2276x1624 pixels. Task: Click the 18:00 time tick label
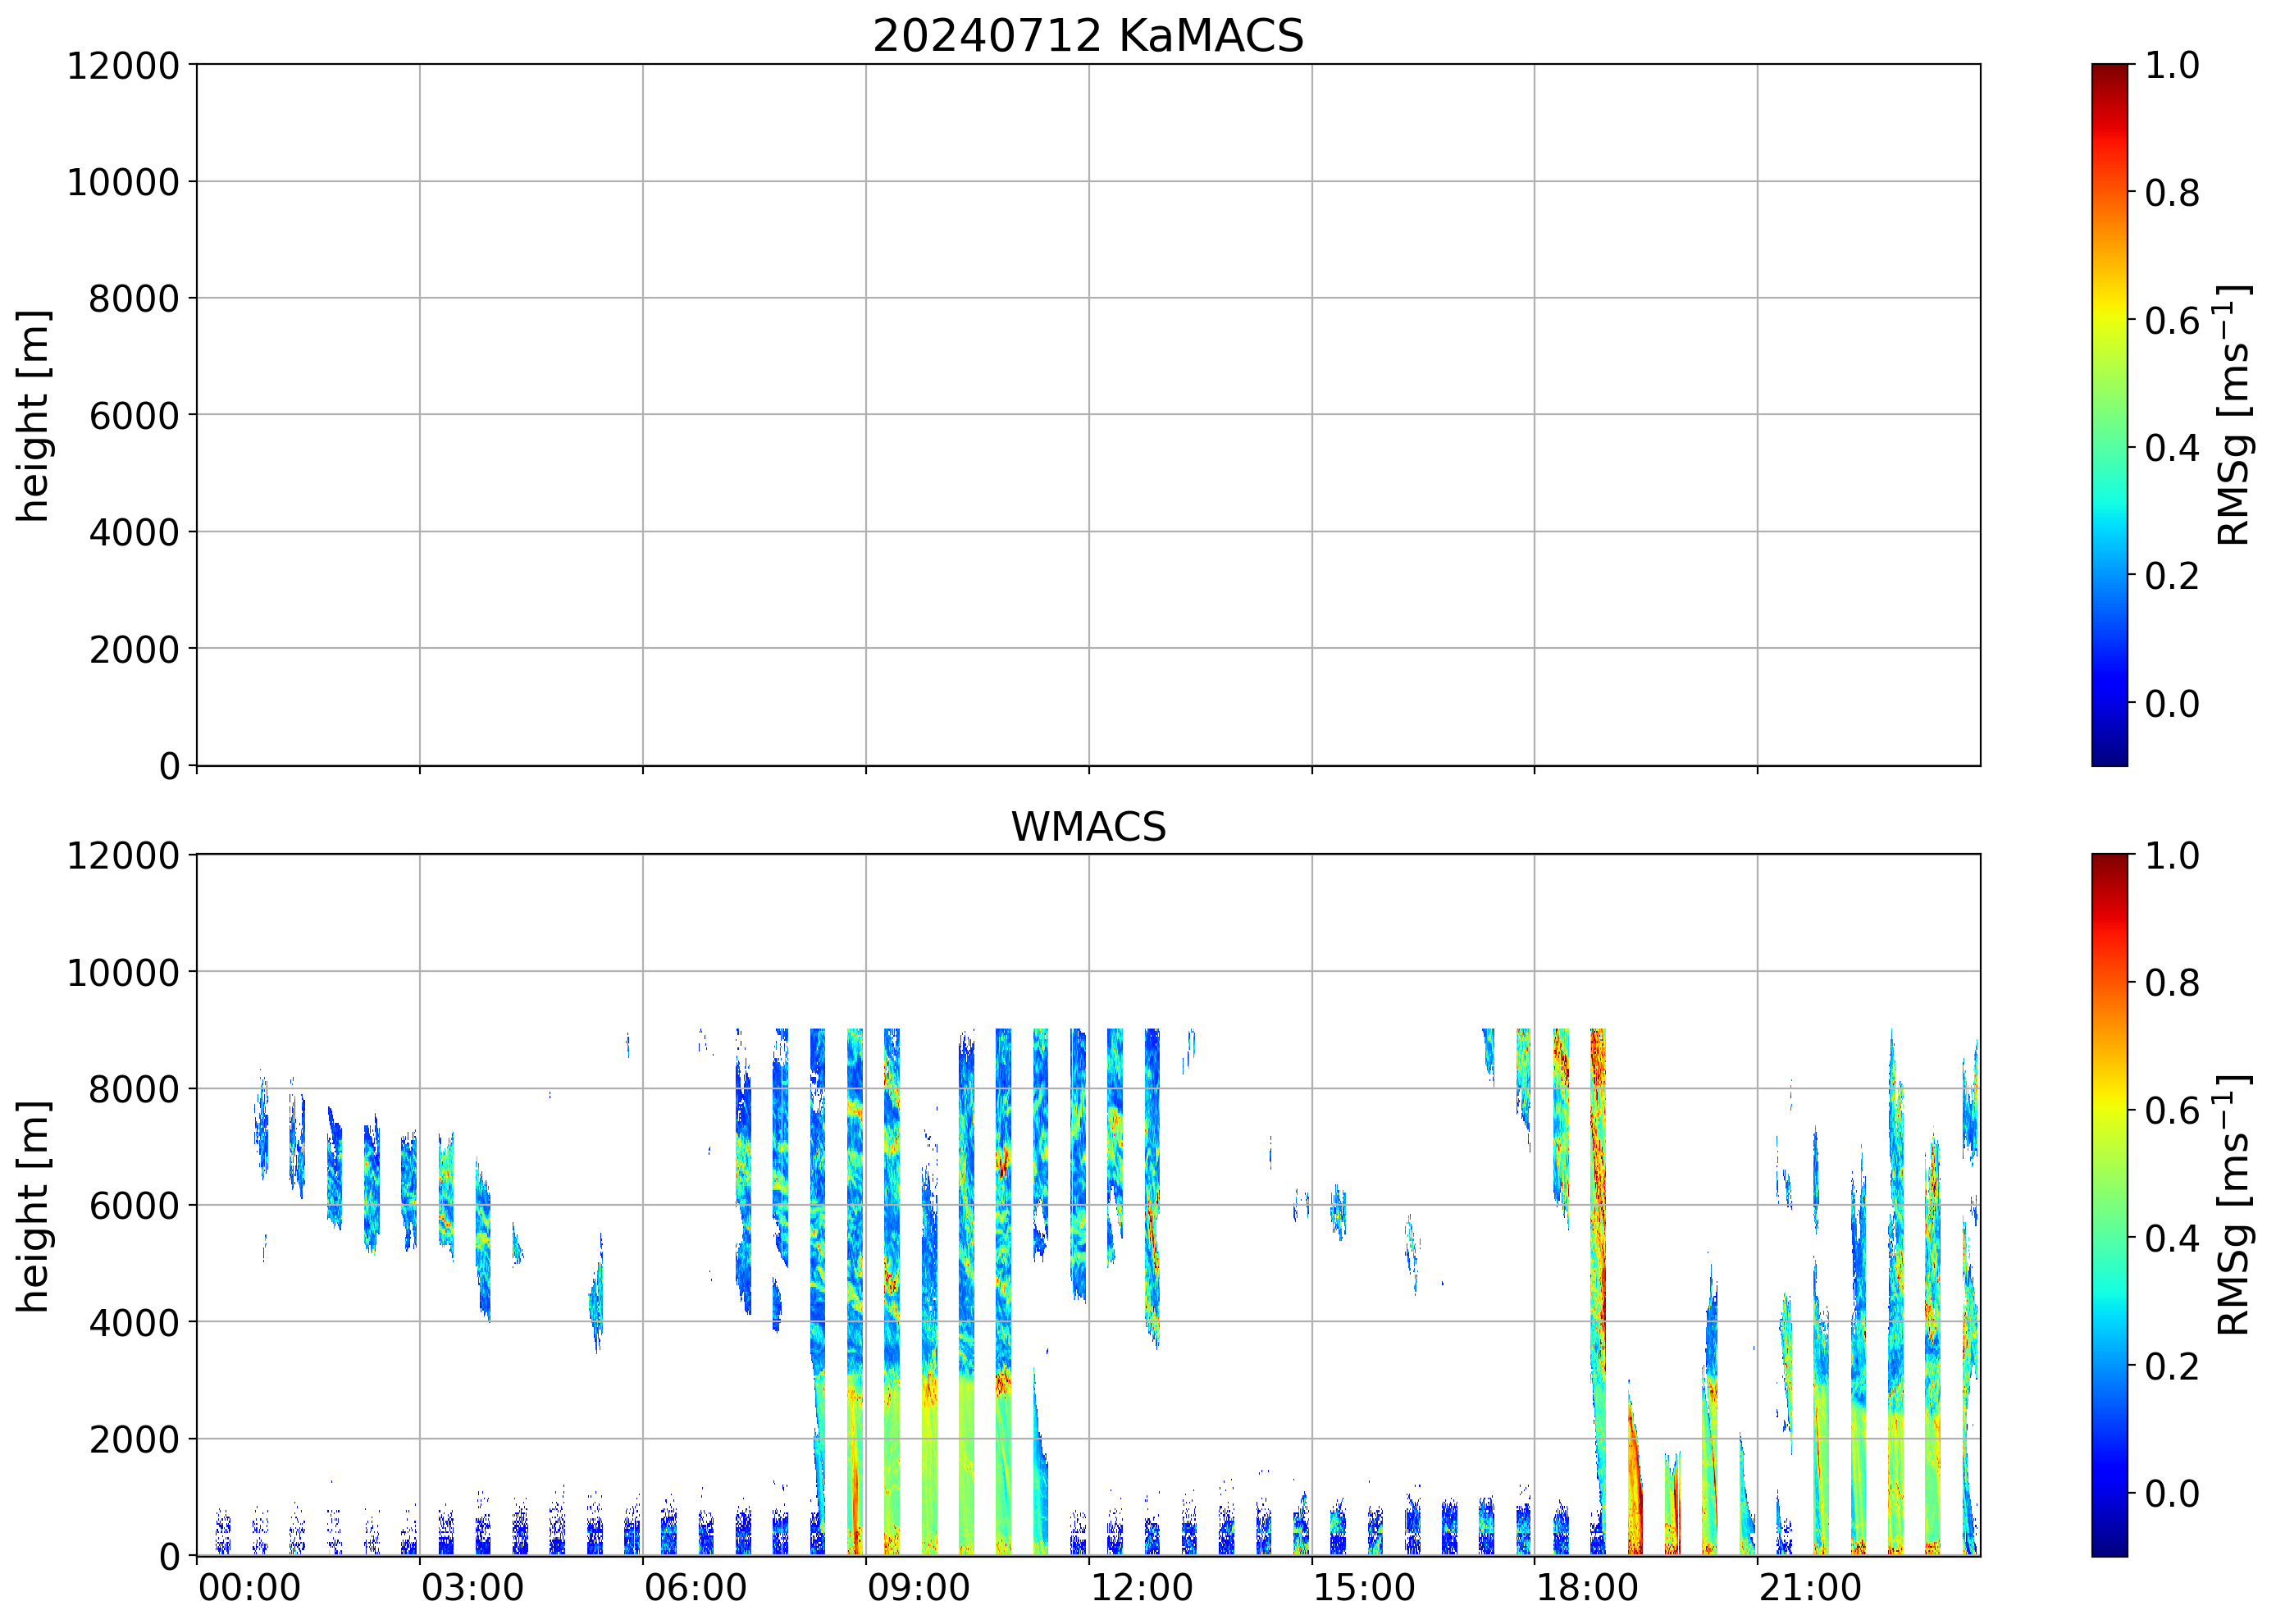coord(1587,1587)
